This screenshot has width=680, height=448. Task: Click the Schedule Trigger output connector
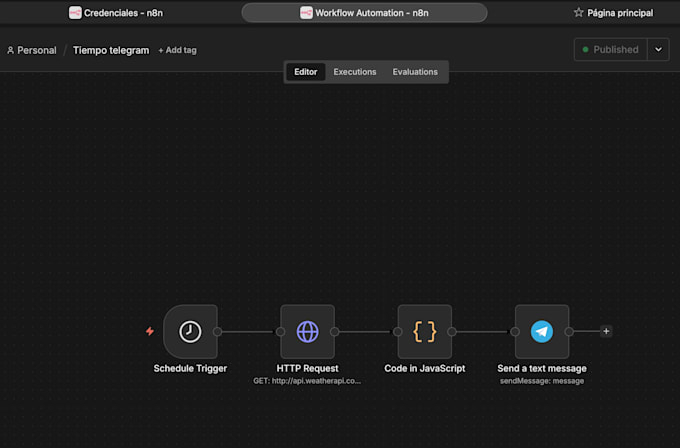(x=218, y=332)
